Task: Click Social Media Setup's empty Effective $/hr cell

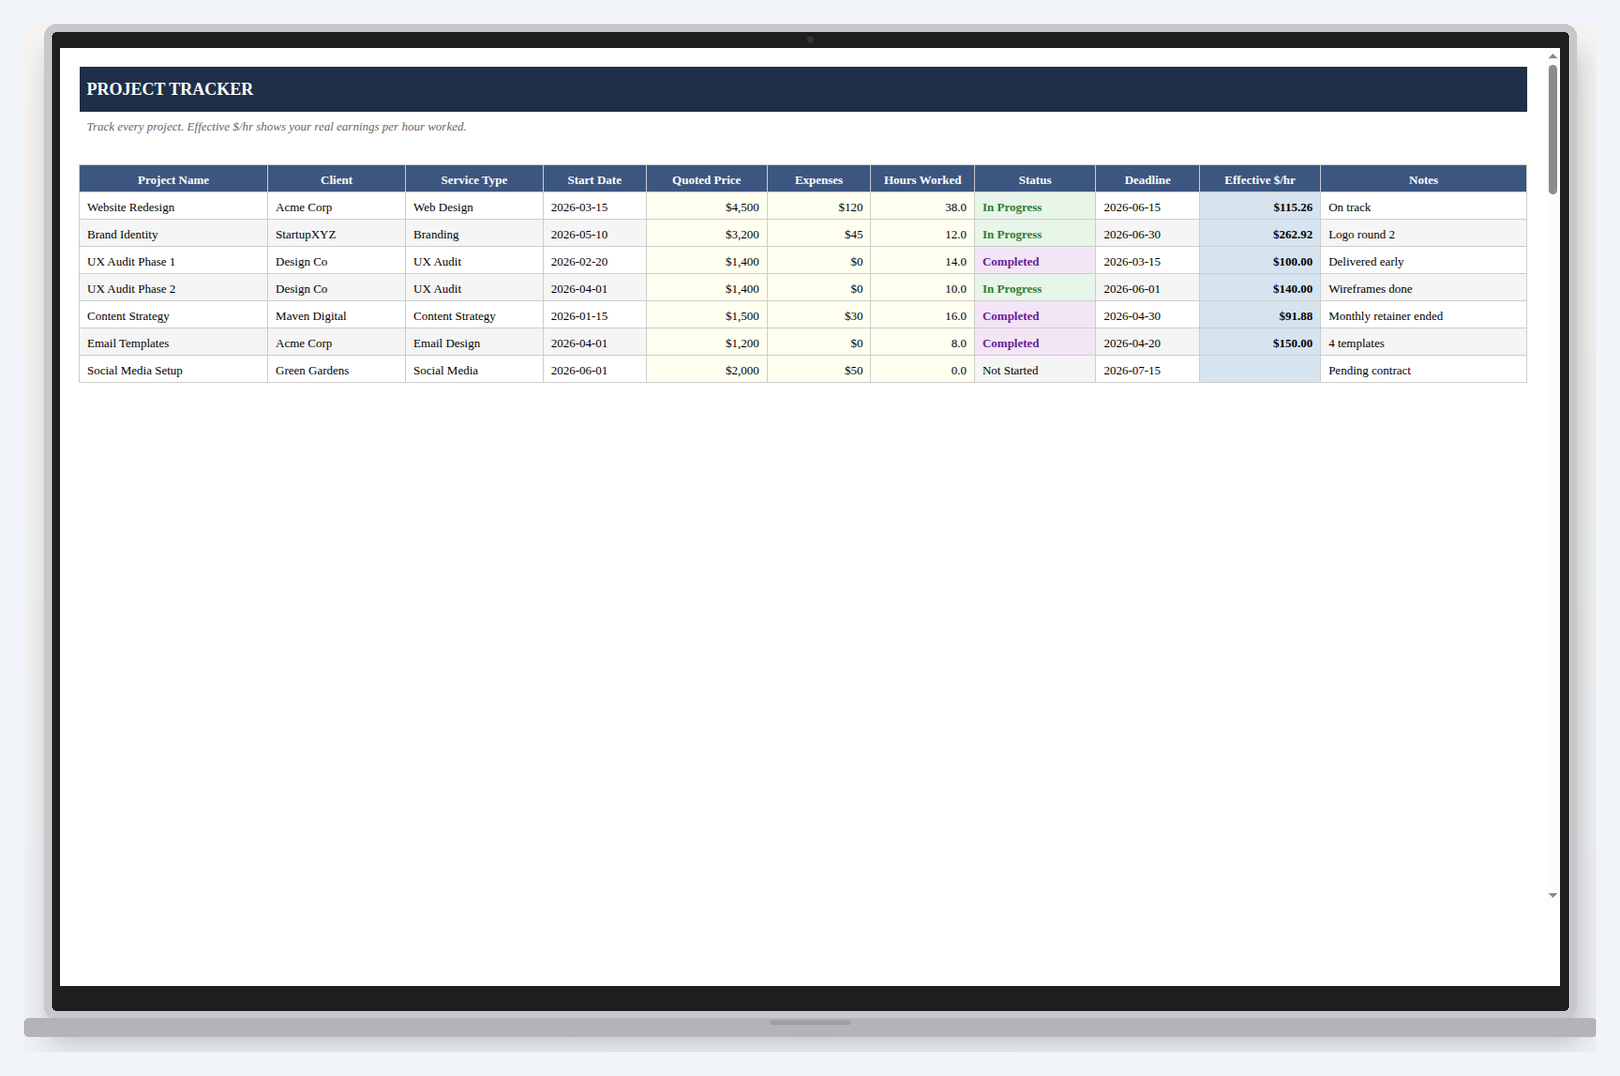Action: (x=1260, y=369)
